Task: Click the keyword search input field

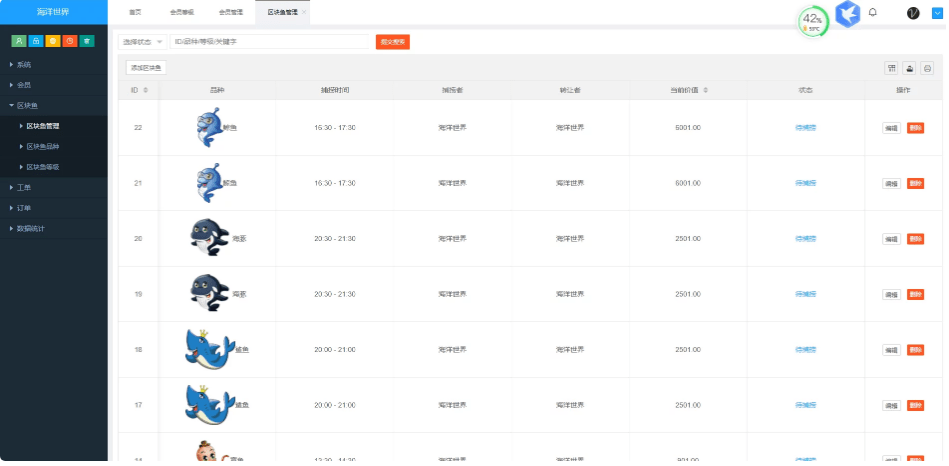Action: pos(269,42)
